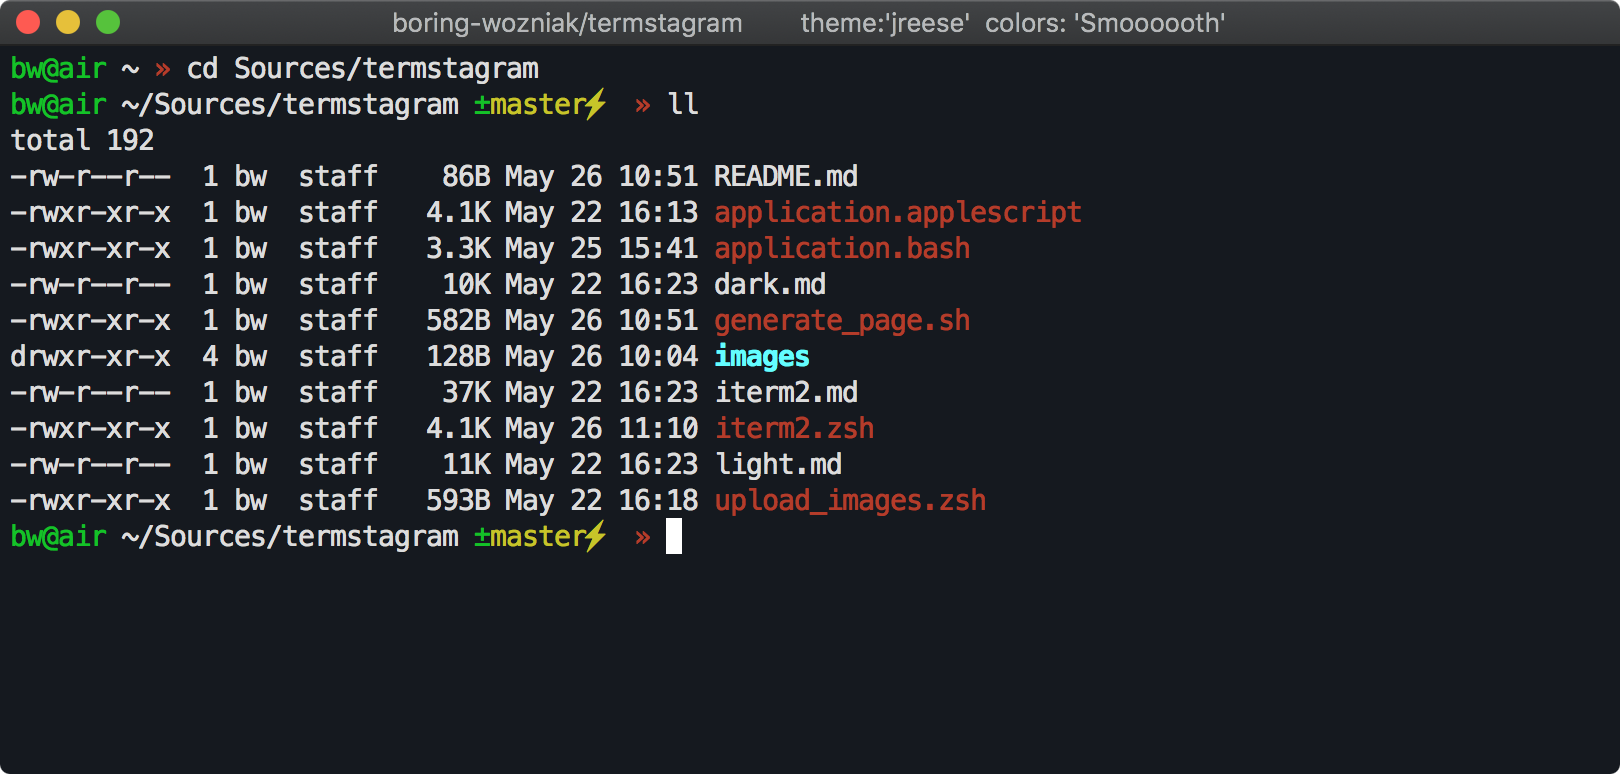Click the iterm2.zsh red filename
The image size is (1620, 774).
(794, 428)
